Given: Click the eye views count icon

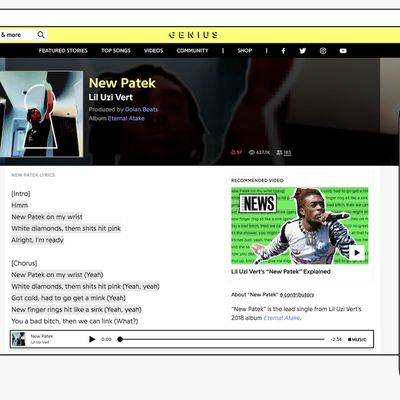Looking at the screenshot, I should (x=252, y=152).
